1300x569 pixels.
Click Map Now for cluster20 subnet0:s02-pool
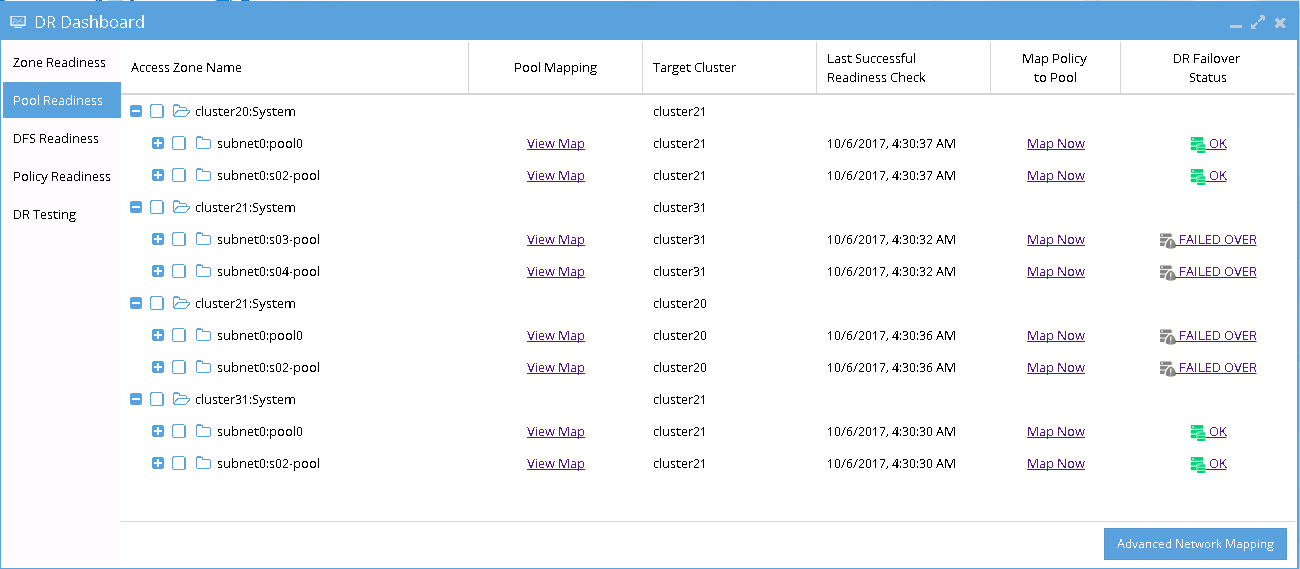tap(1056, 175)
